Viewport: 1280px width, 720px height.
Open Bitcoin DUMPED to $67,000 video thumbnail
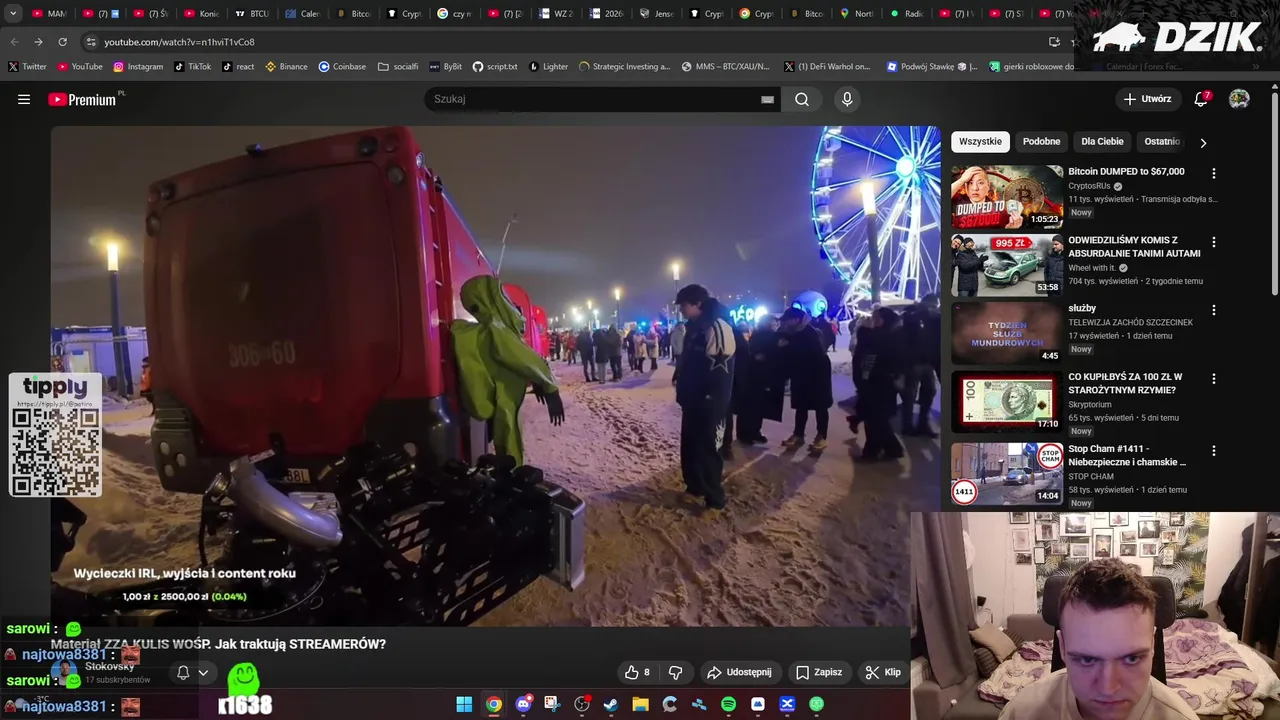pos(1007,197)
